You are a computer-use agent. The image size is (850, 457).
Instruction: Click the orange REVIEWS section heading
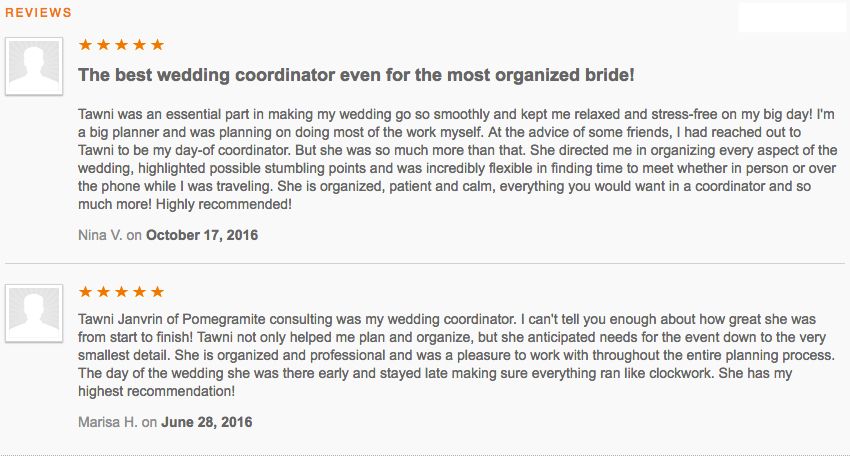click(38, 12)
